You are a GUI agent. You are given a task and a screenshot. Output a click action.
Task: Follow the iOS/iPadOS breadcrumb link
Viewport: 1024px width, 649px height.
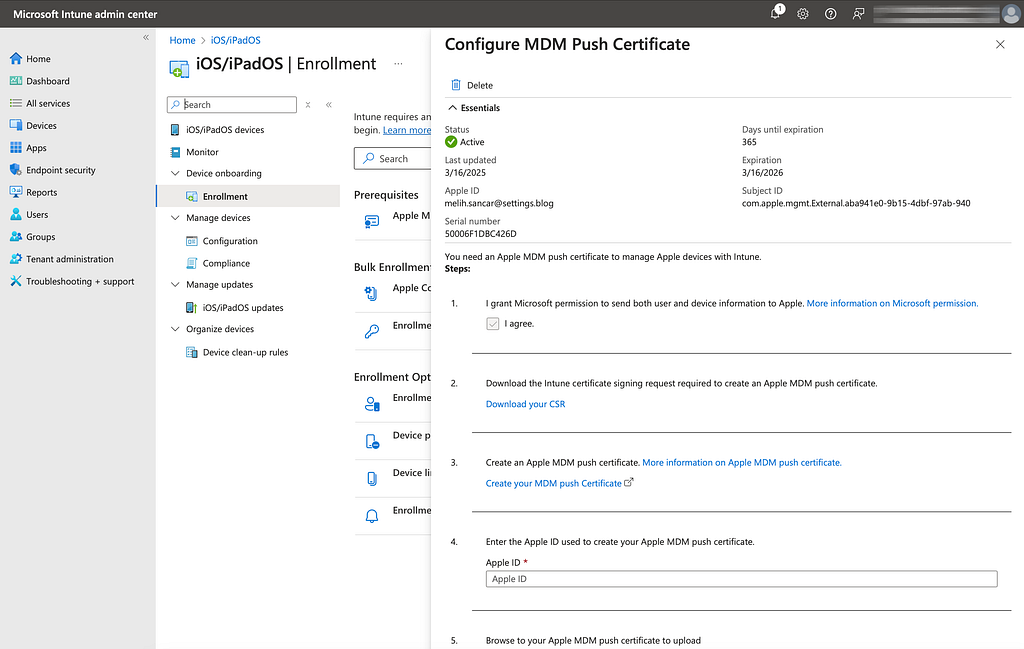235,40
